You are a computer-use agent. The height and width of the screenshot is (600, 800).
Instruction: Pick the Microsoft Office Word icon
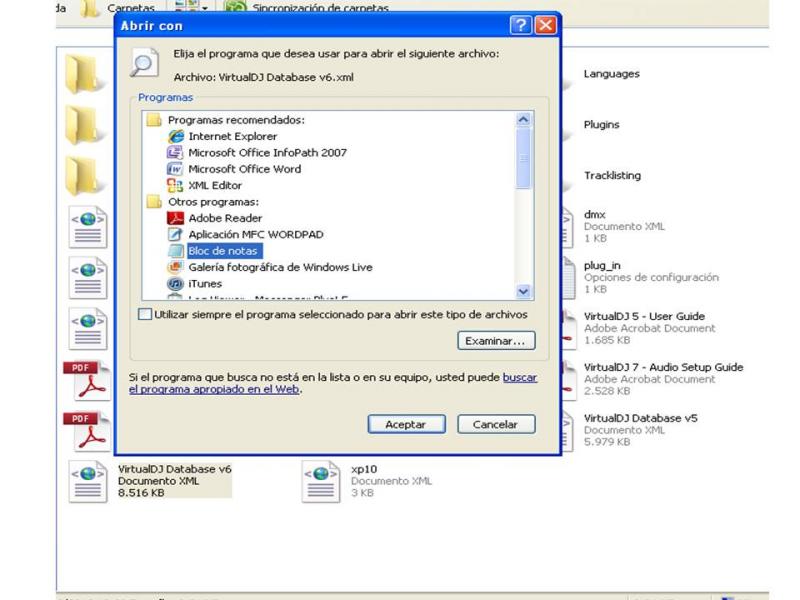tap(175, 169)
